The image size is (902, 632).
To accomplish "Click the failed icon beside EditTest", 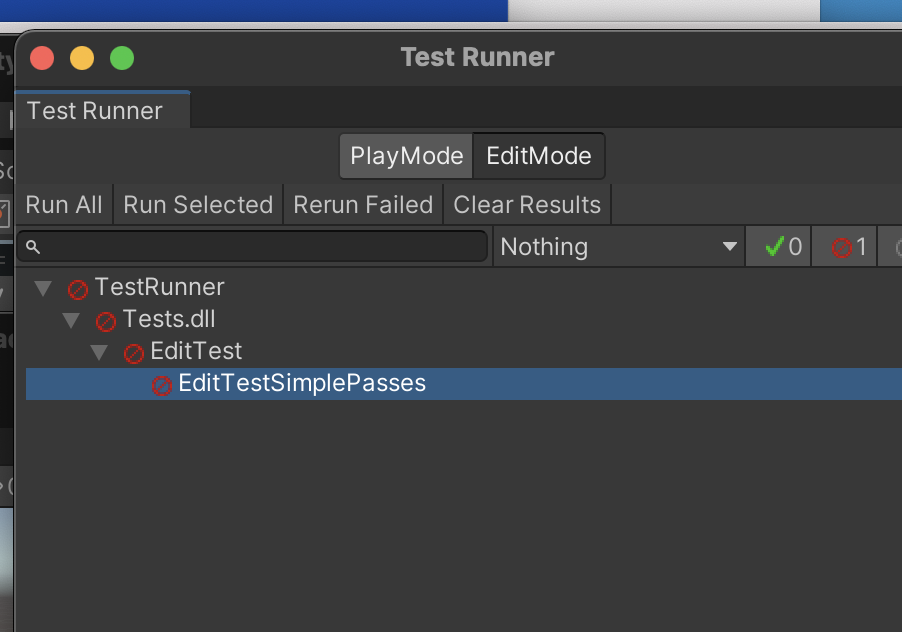I will 134,353.
